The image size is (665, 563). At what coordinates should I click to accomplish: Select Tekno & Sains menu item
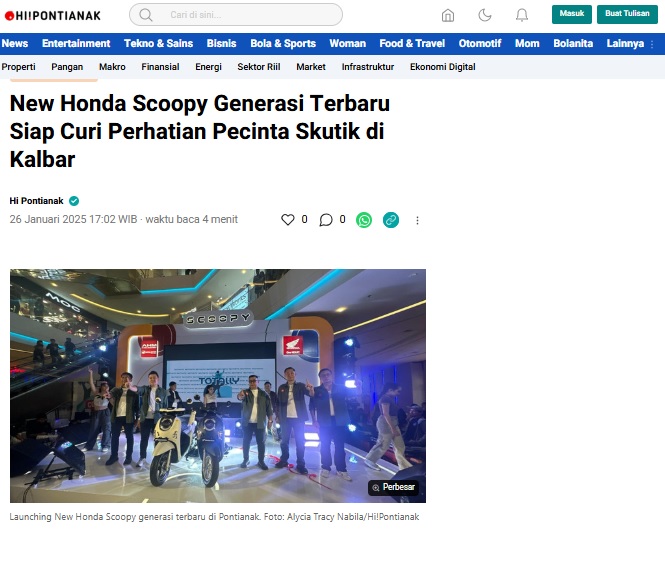point(158,44)
